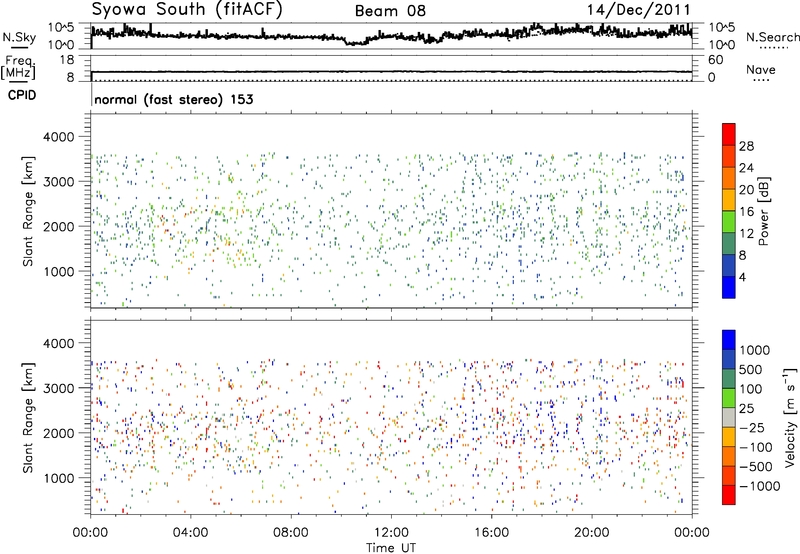This screenshot has height=554, width=800.
Task: Click the noise dip near 10:30 in the N.Sky trace
Action: coord(357,43)
